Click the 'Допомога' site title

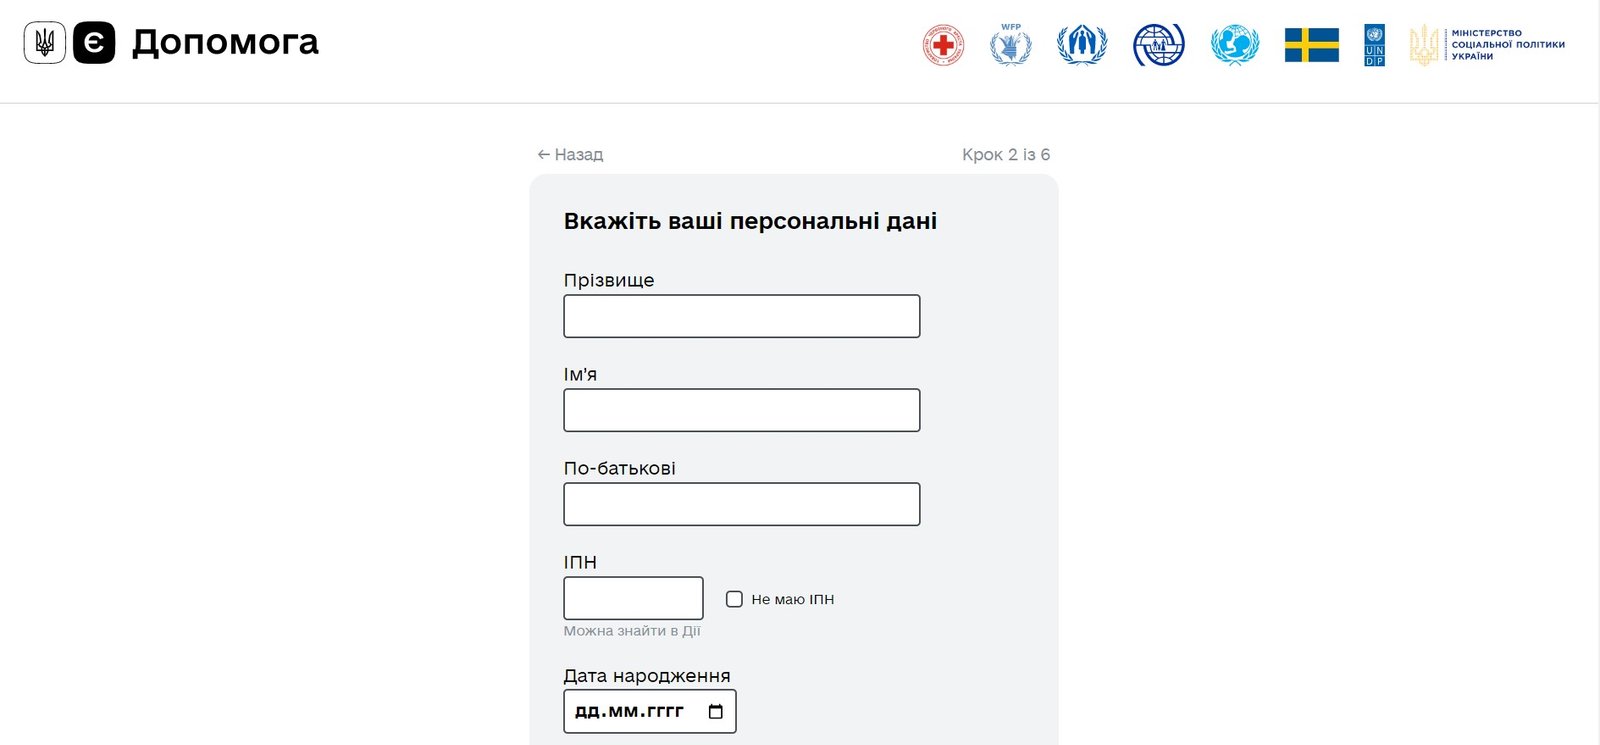[x=225, y=42]
